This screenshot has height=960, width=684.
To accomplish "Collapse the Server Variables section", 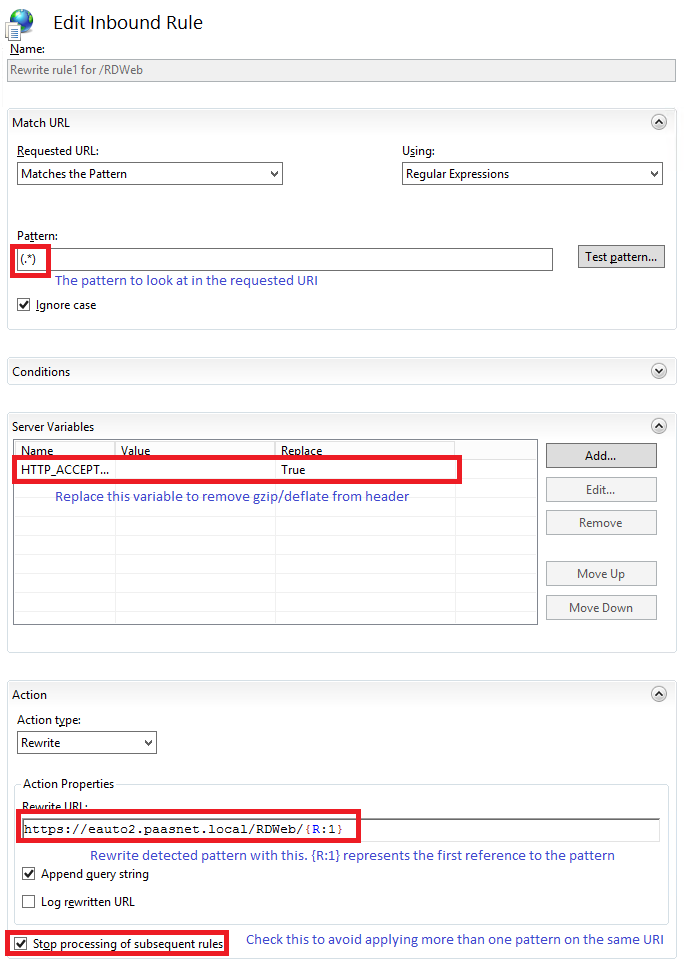I will pyautogui.click(x=658, y=425).
